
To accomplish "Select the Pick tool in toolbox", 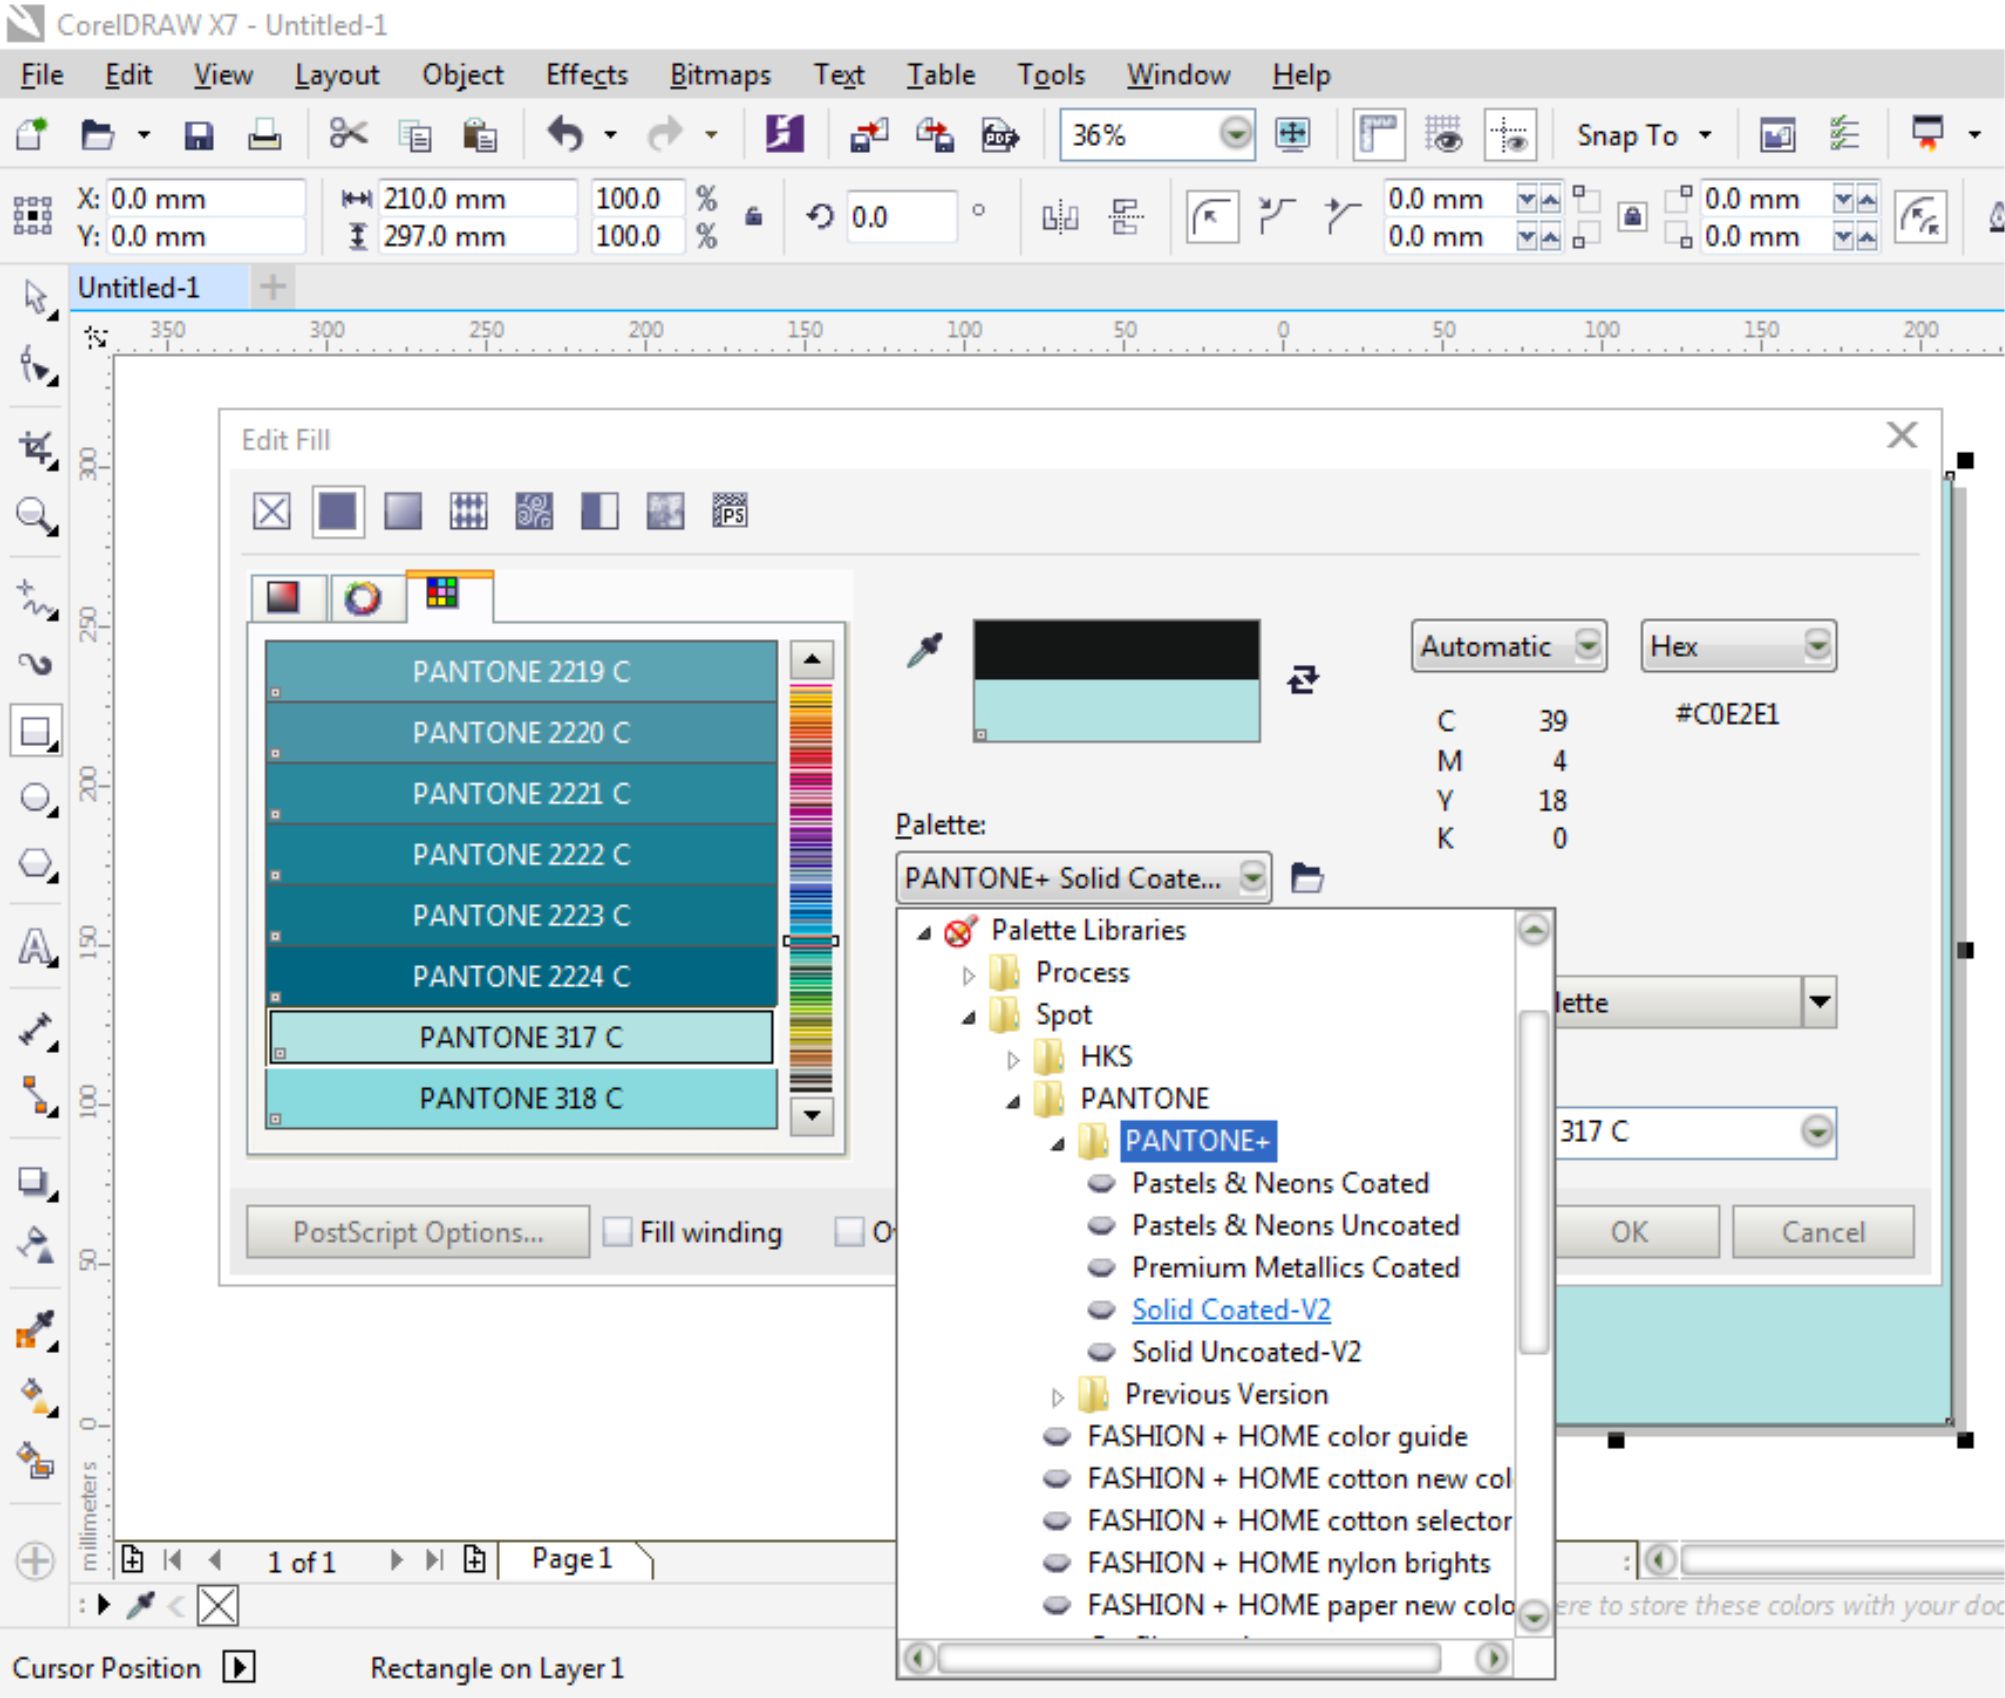I will click(36, 298).
